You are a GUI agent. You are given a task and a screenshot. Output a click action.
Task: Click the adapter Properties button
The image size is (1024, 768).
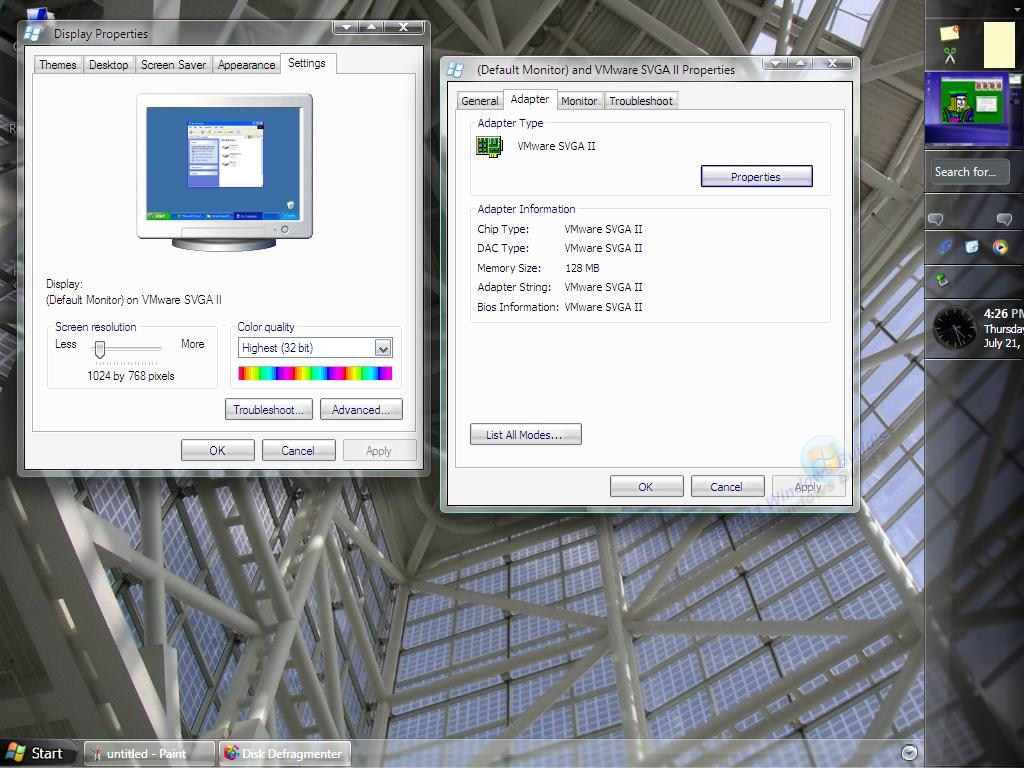756,176
